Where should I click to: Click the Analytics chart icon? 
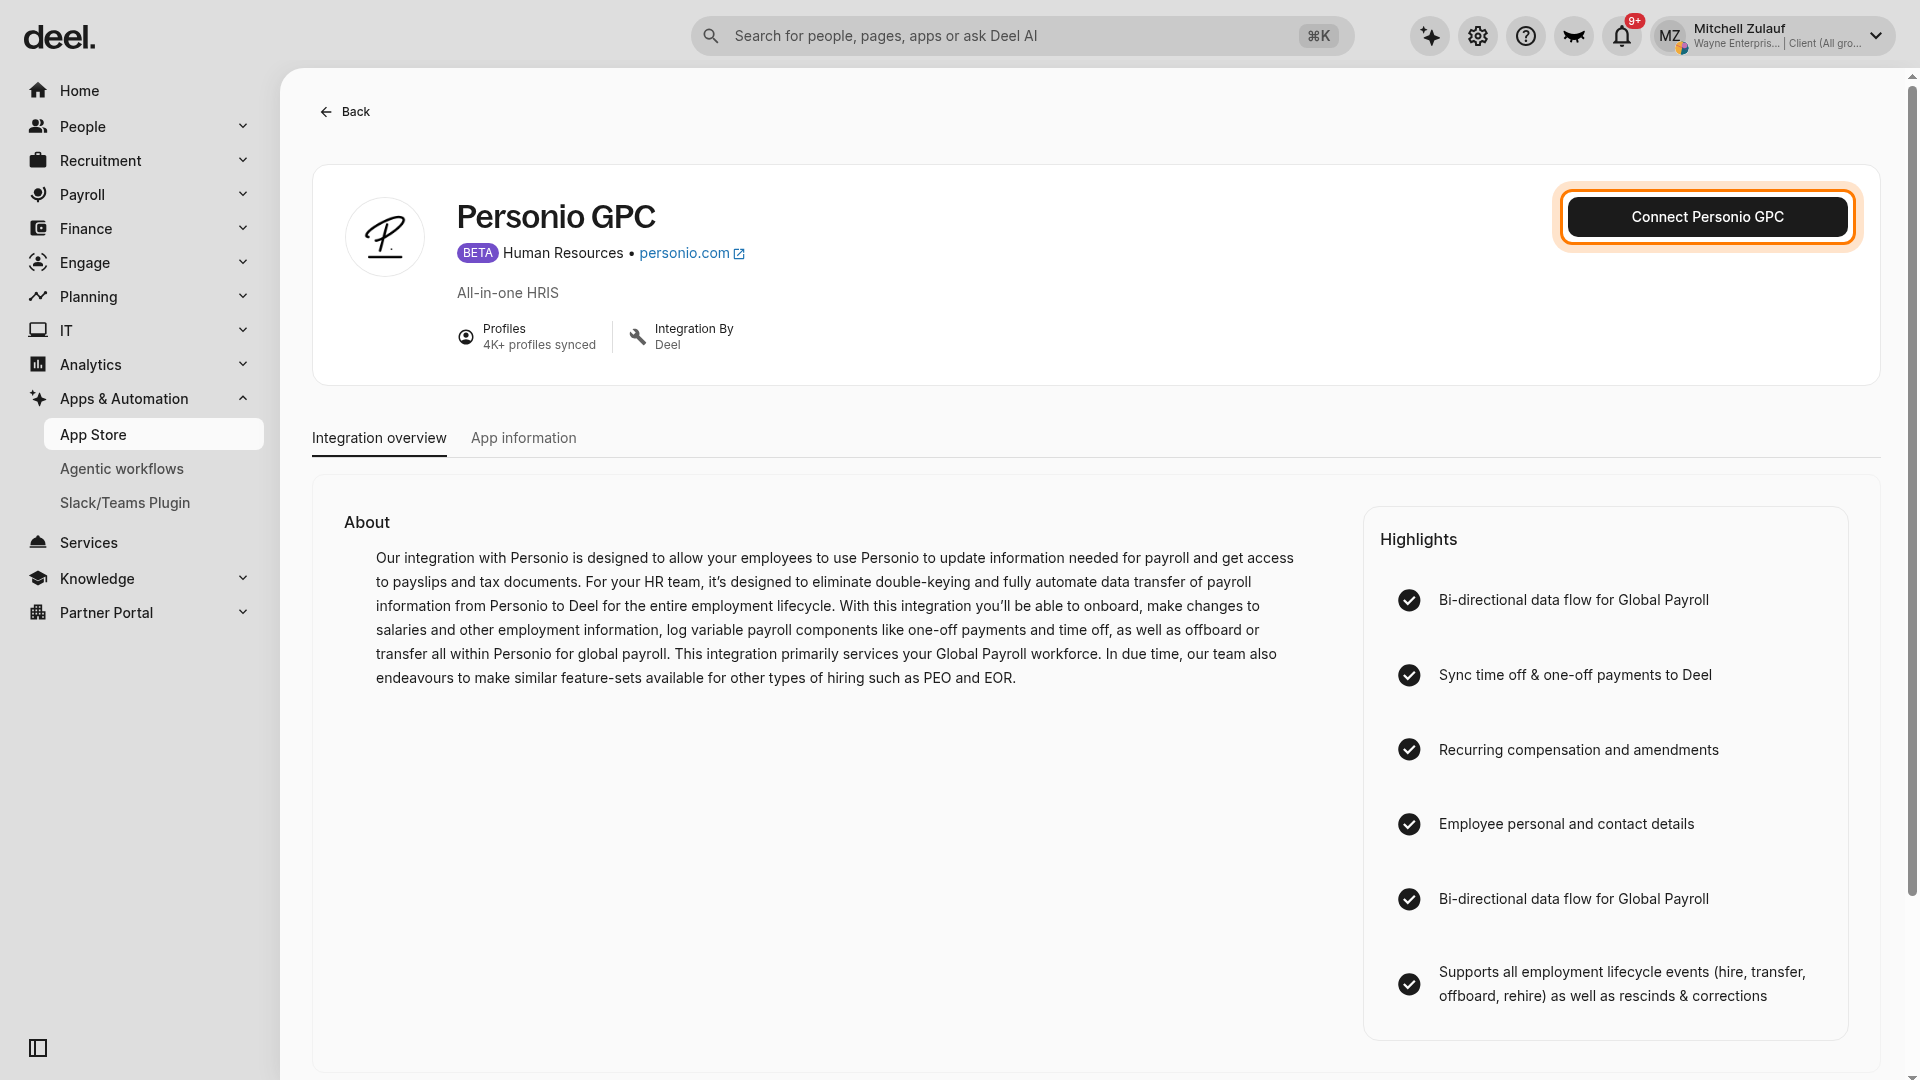38,365
